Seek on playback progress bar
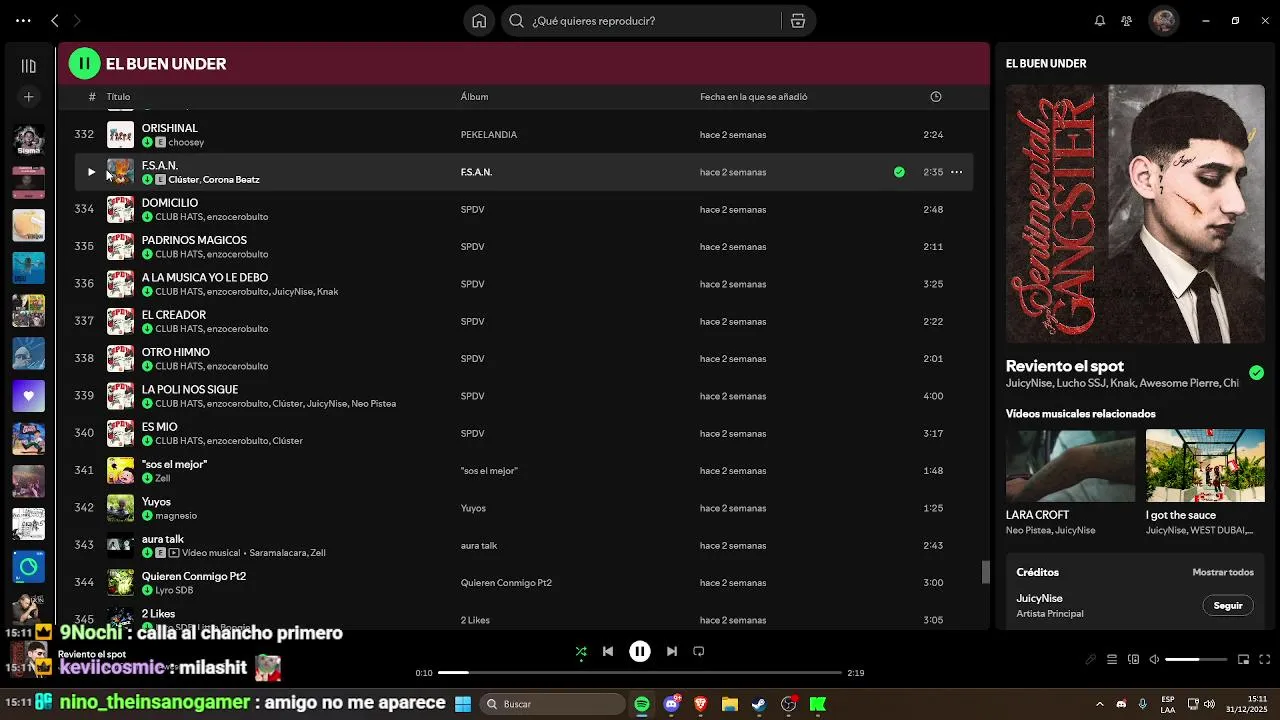 point(640,673)
